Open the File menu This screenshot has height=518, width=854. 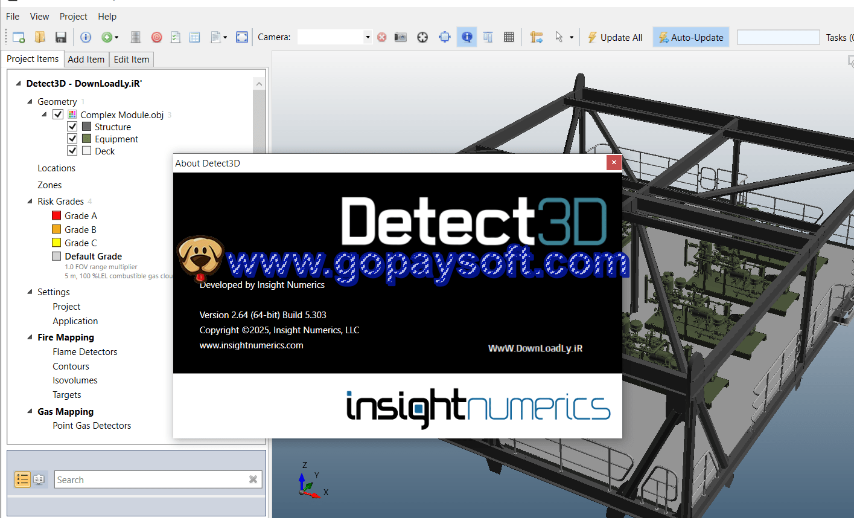click(x=13, y=16)
